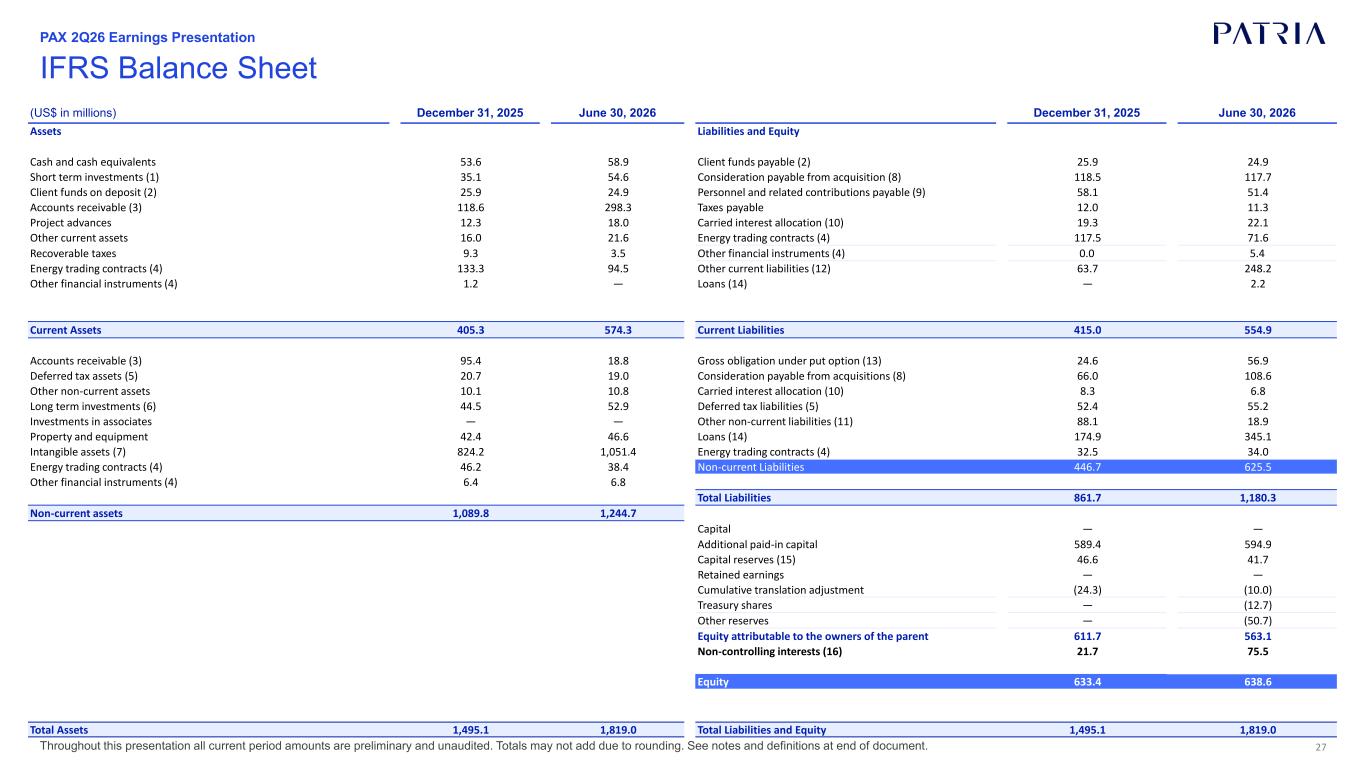Click 'Capital reserves (15)' label
The height and width of the screenshot is (767, 1365).
(746, 559)
